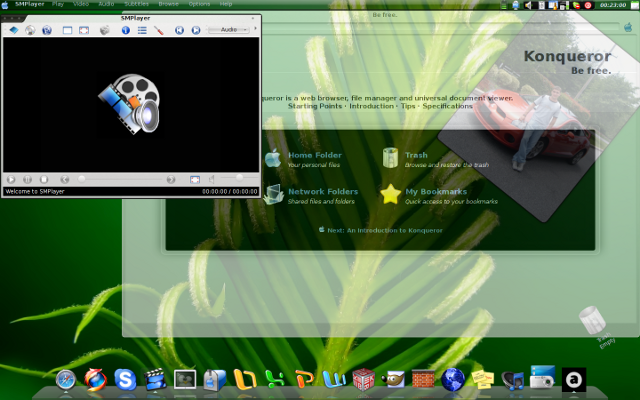
Task: Open the monitor terminal icon in dock
Action: pyautogui.click(x=185, y=380)
